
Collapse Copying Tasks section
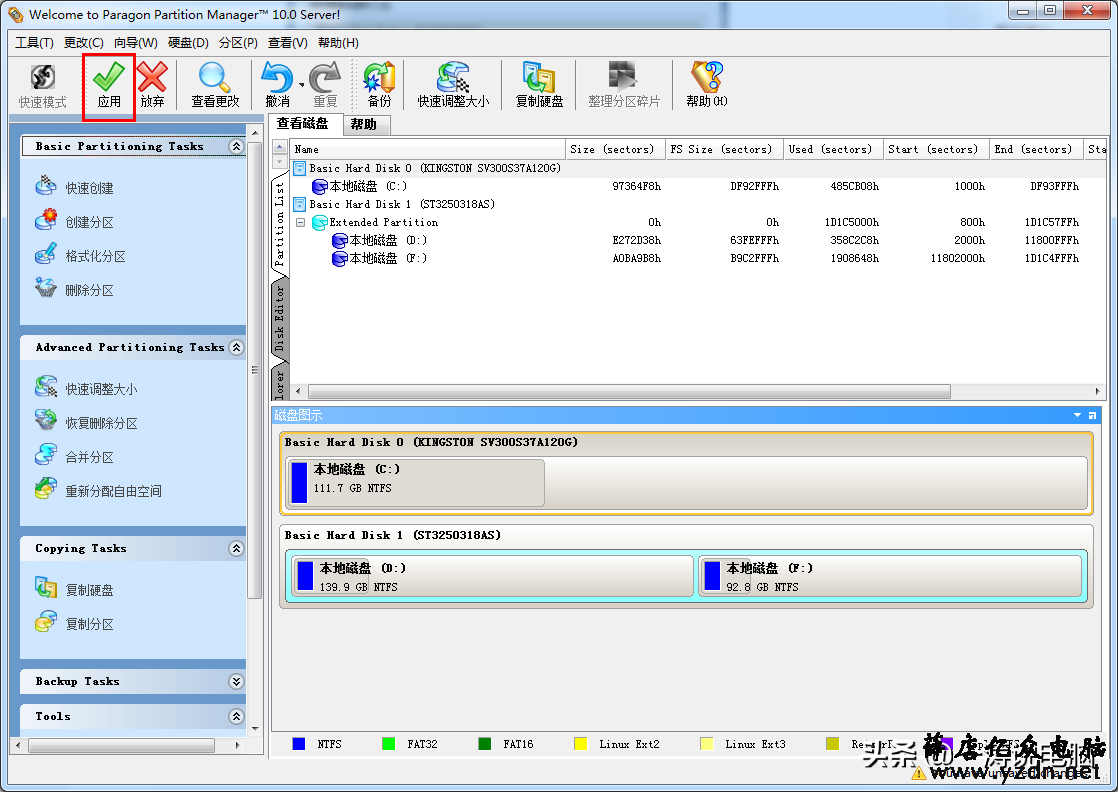(x=236, y=548)
